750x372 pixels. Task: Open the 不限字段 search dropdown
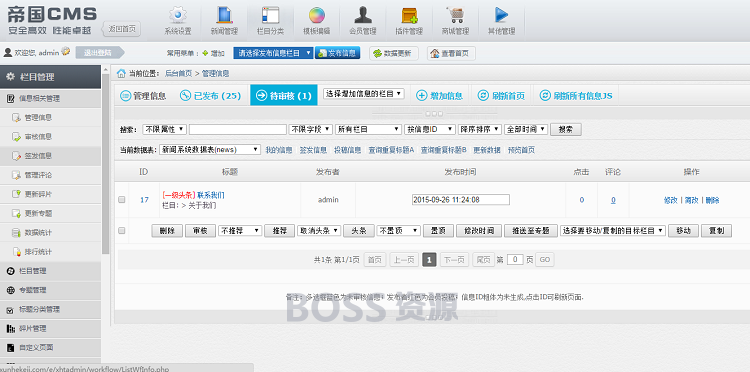pos(310,129)
